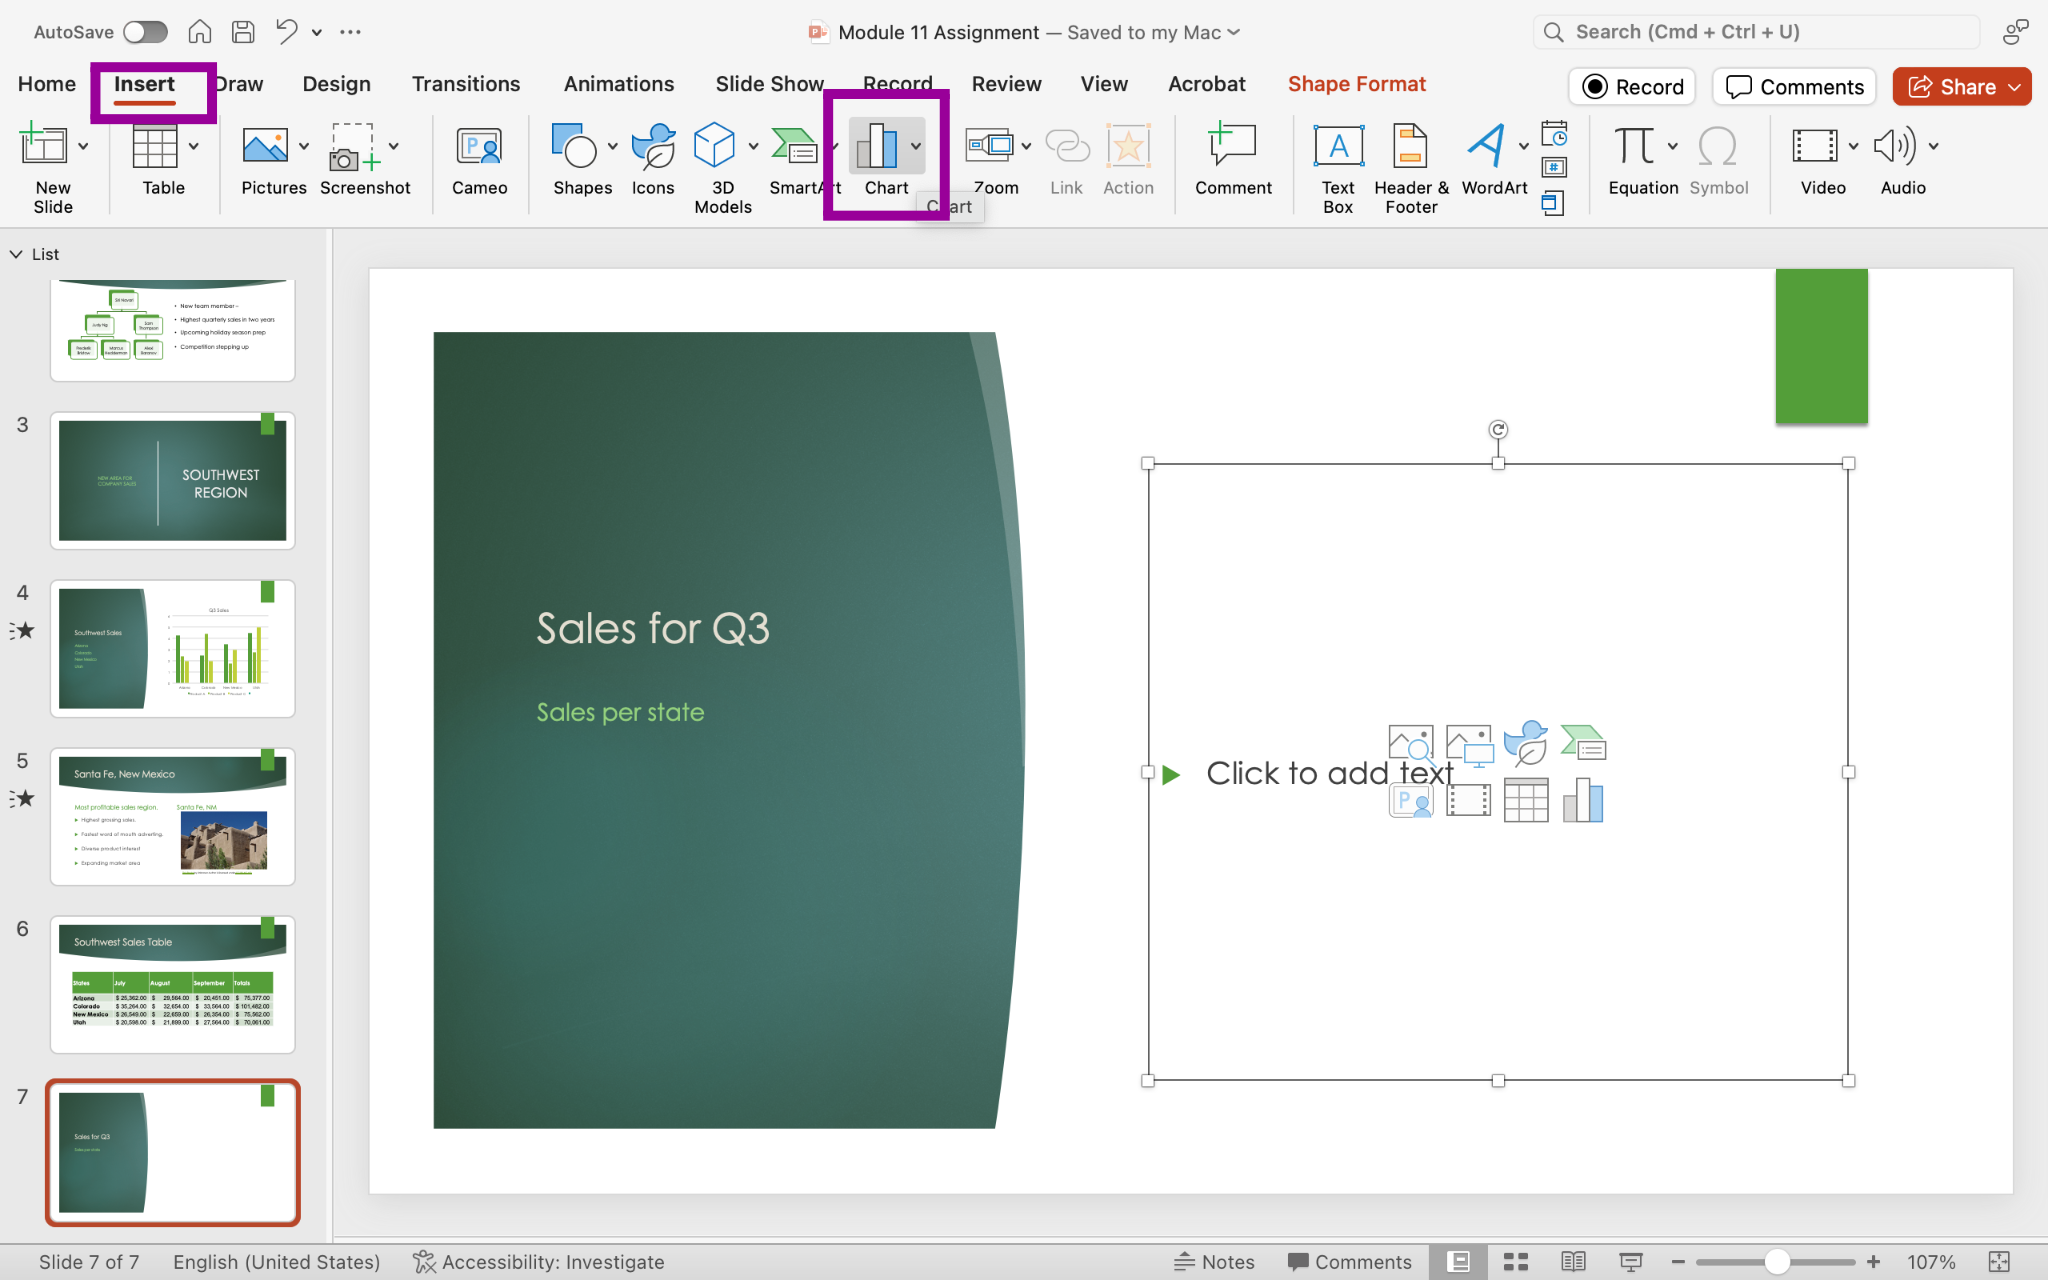Image resolution: width=2048 pixels, height=1280 pixels.
Task: Insert Audio from ribbon
Action: [x=1894, y=146]
